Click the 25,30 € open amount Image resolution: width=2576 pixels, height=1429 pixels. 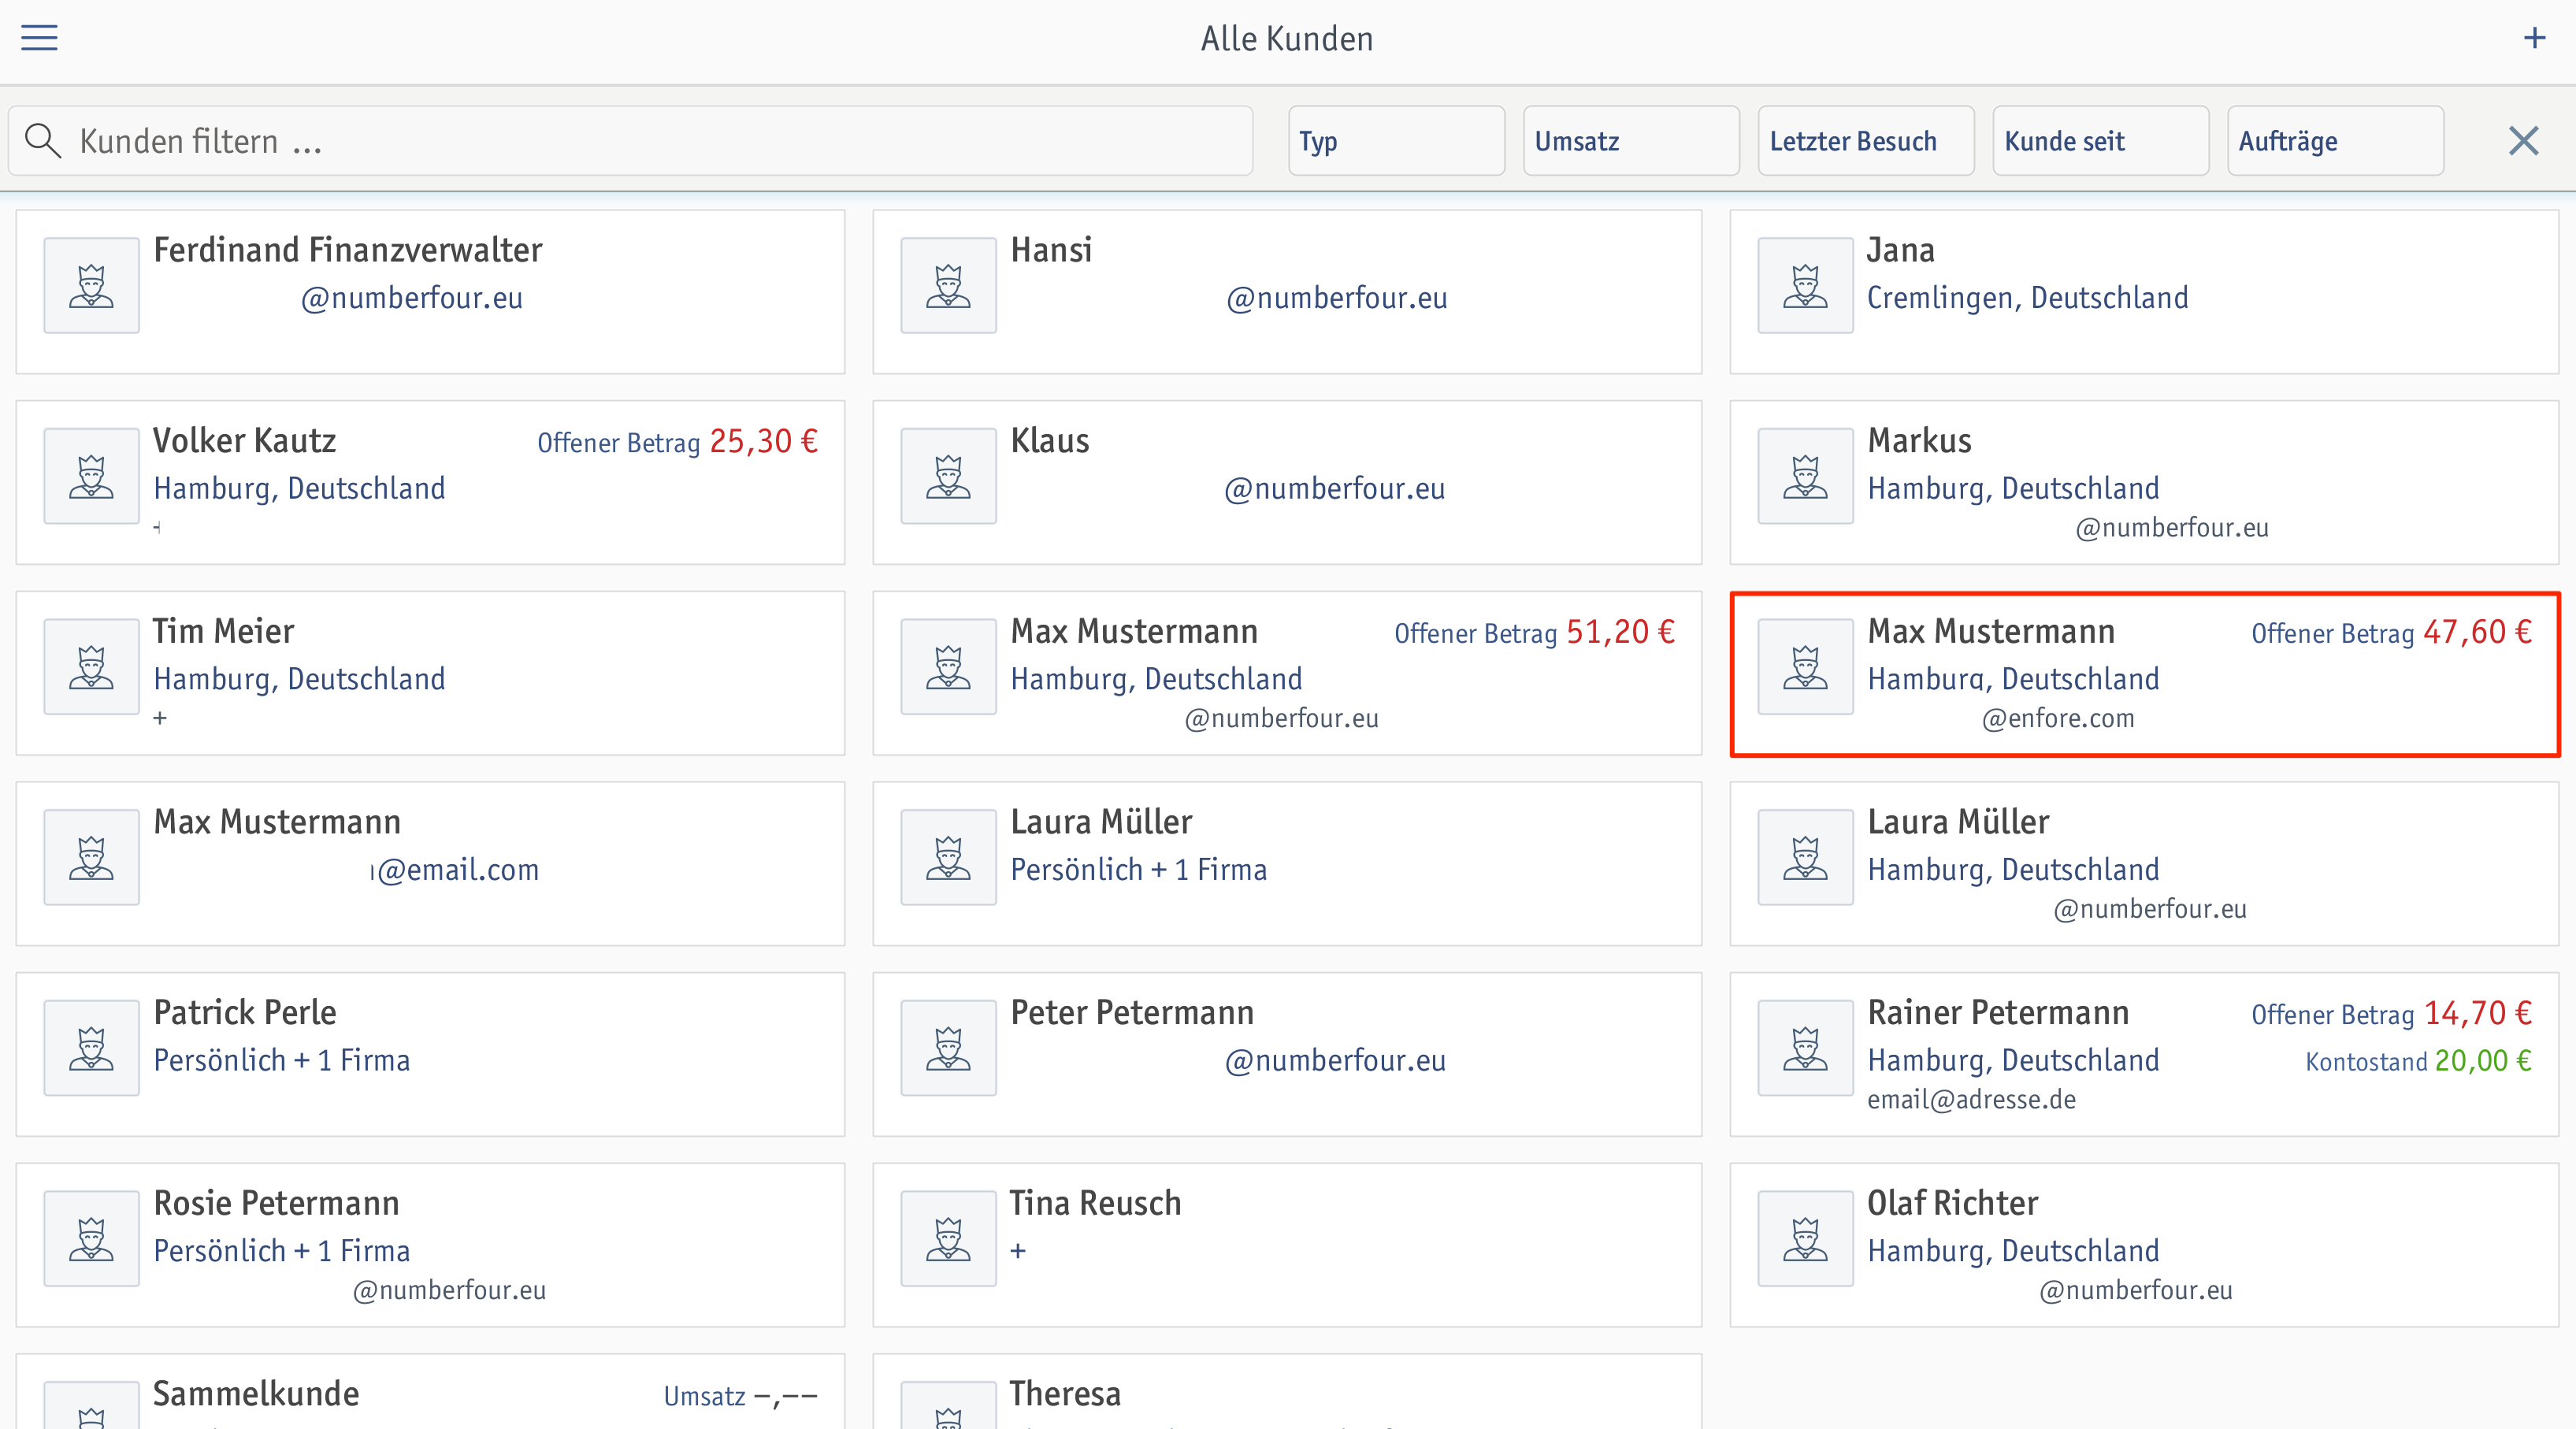pyautogui.click(x=764, y=441)
